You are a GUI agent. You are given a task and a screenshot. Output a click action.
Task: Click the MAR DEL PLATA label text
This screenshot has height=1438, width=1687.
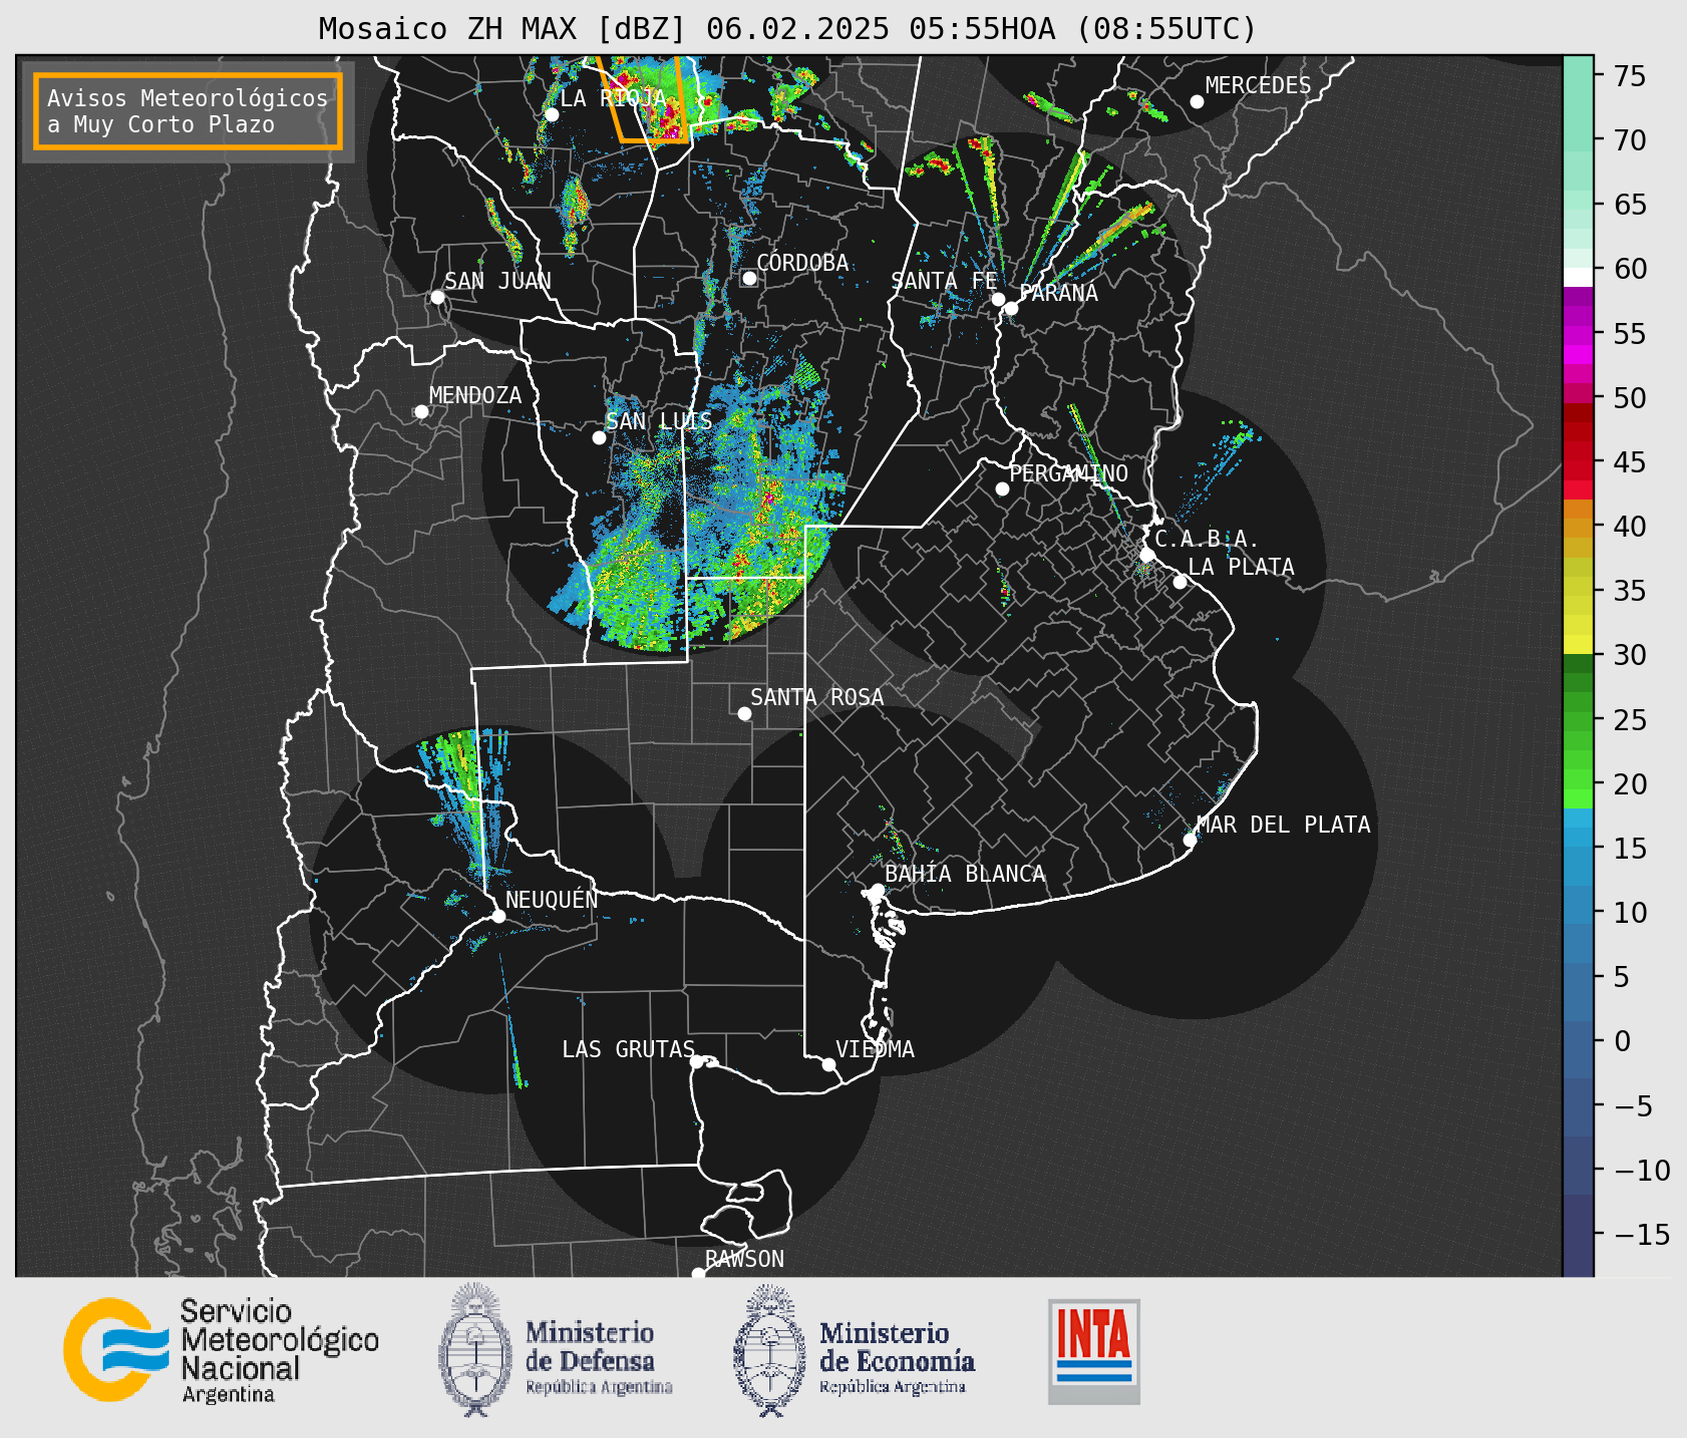tap(1283, 825)
